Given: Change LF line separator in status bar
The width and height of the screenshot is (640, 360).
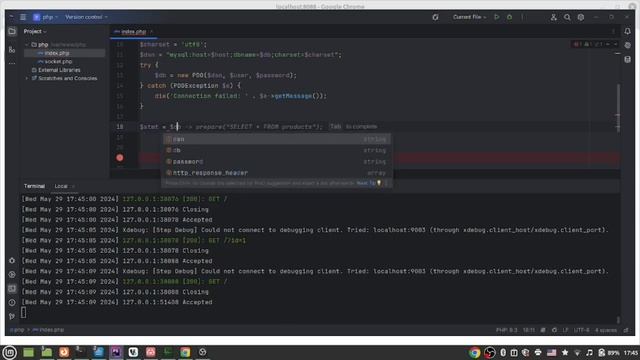Looking at the screenshot, I should coord(565,330).
